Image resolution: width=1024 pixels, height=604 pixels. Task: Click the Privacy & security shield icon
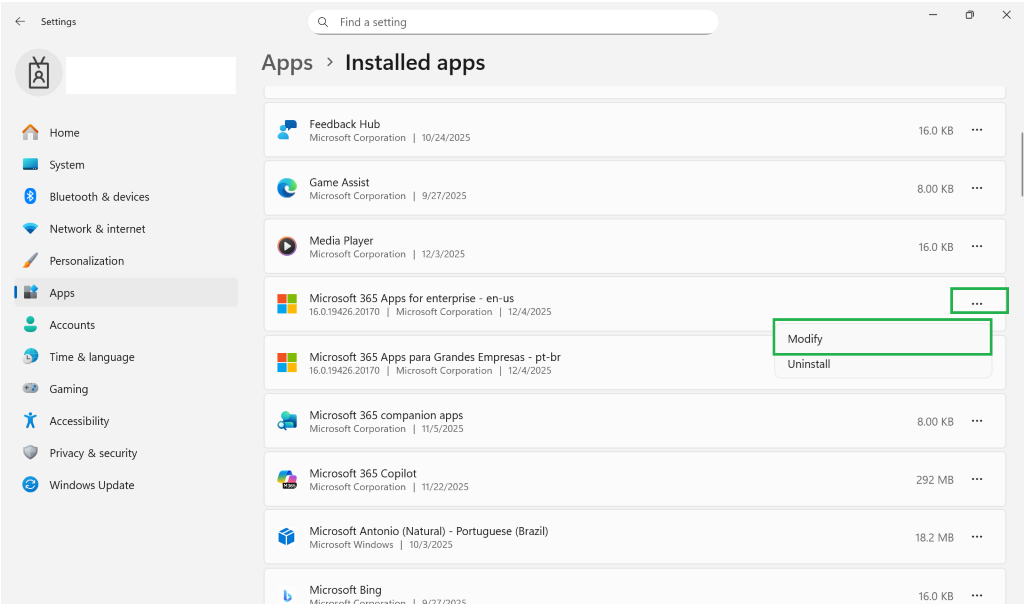pos(30,453)
